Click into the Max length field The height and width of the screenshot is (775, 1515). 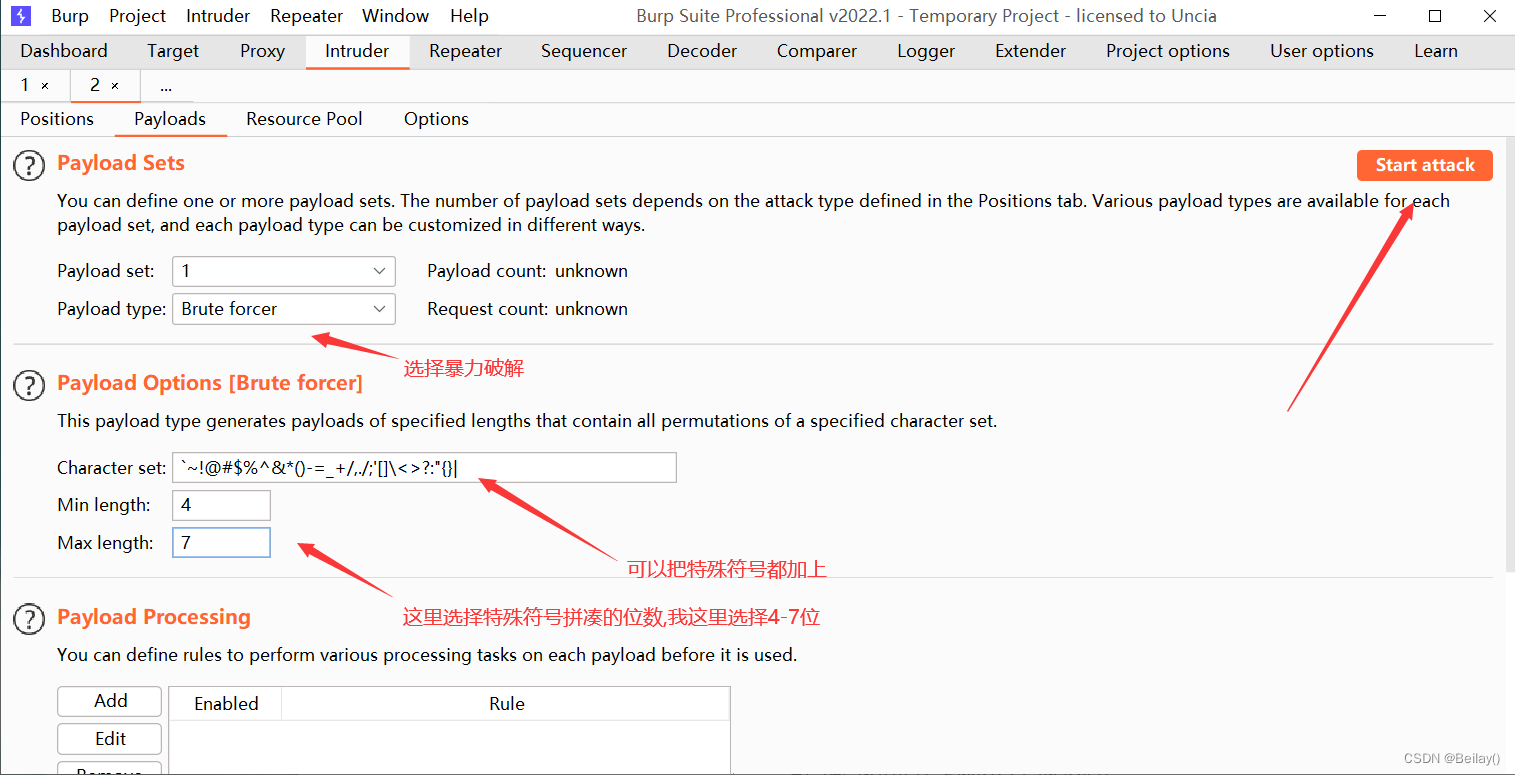pyautogui.click(x=221, y=543)
